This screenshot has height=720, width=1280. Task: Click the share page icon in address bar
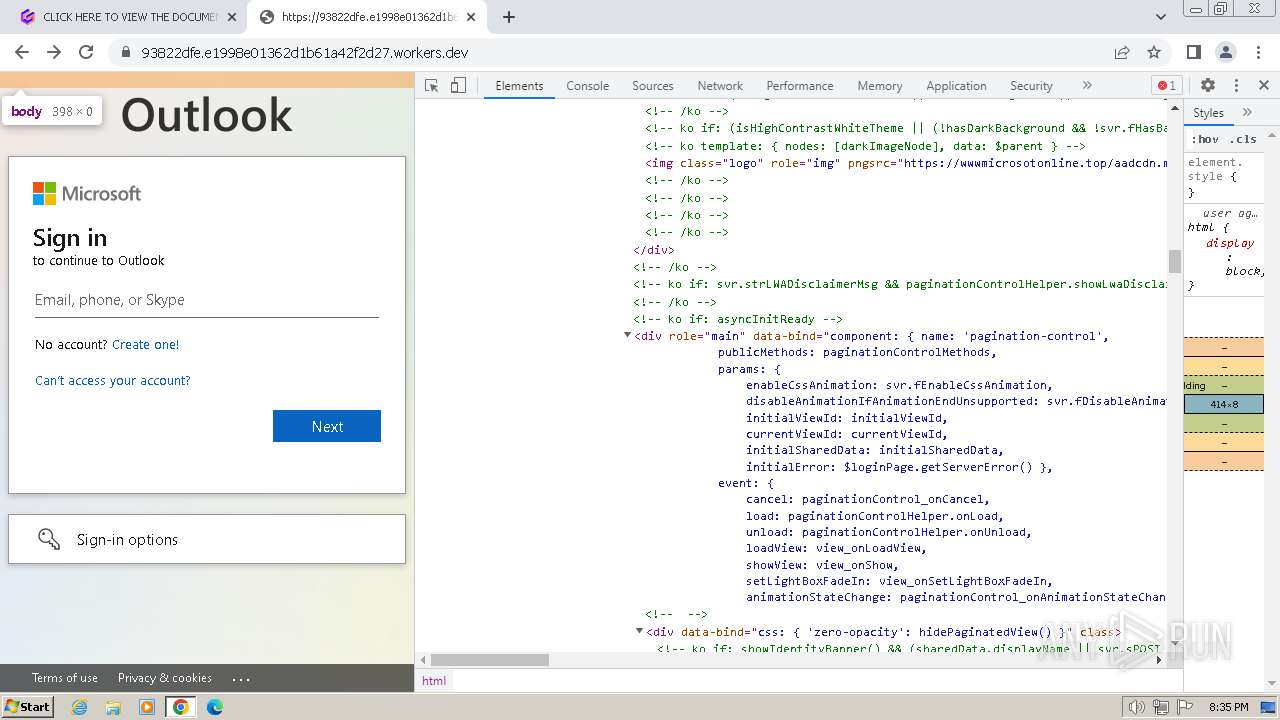1122,52
